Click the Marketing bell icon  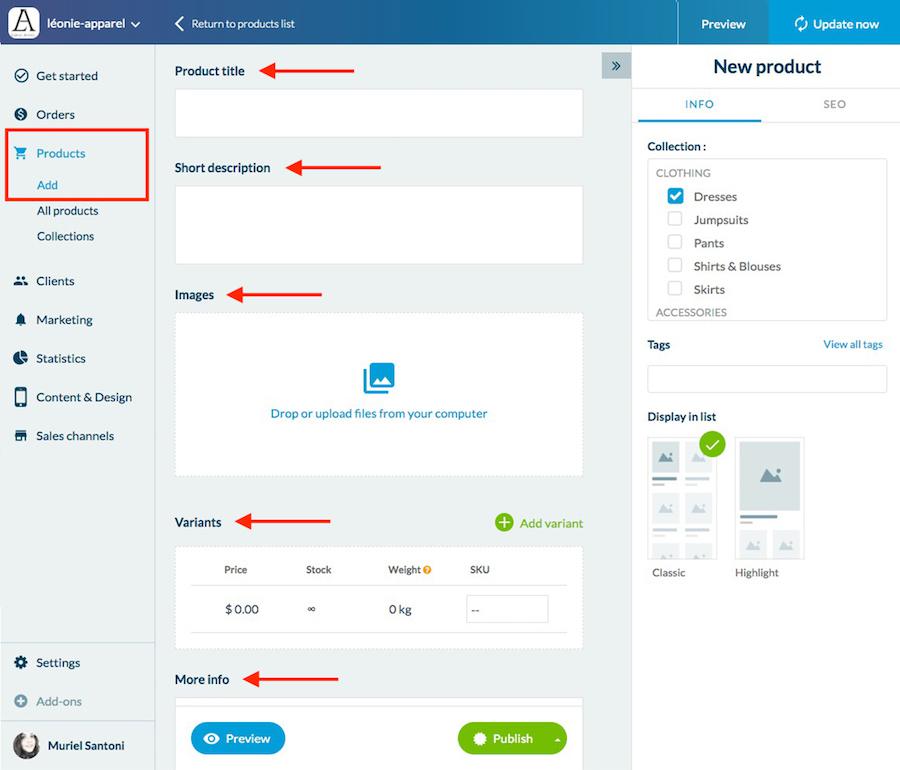click(x=21, y=320)
